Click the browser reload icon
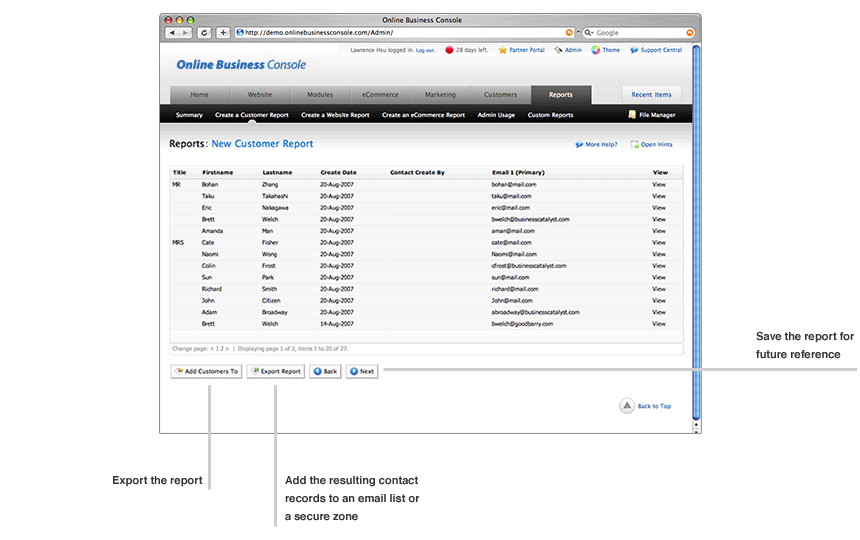 (204, 32)
